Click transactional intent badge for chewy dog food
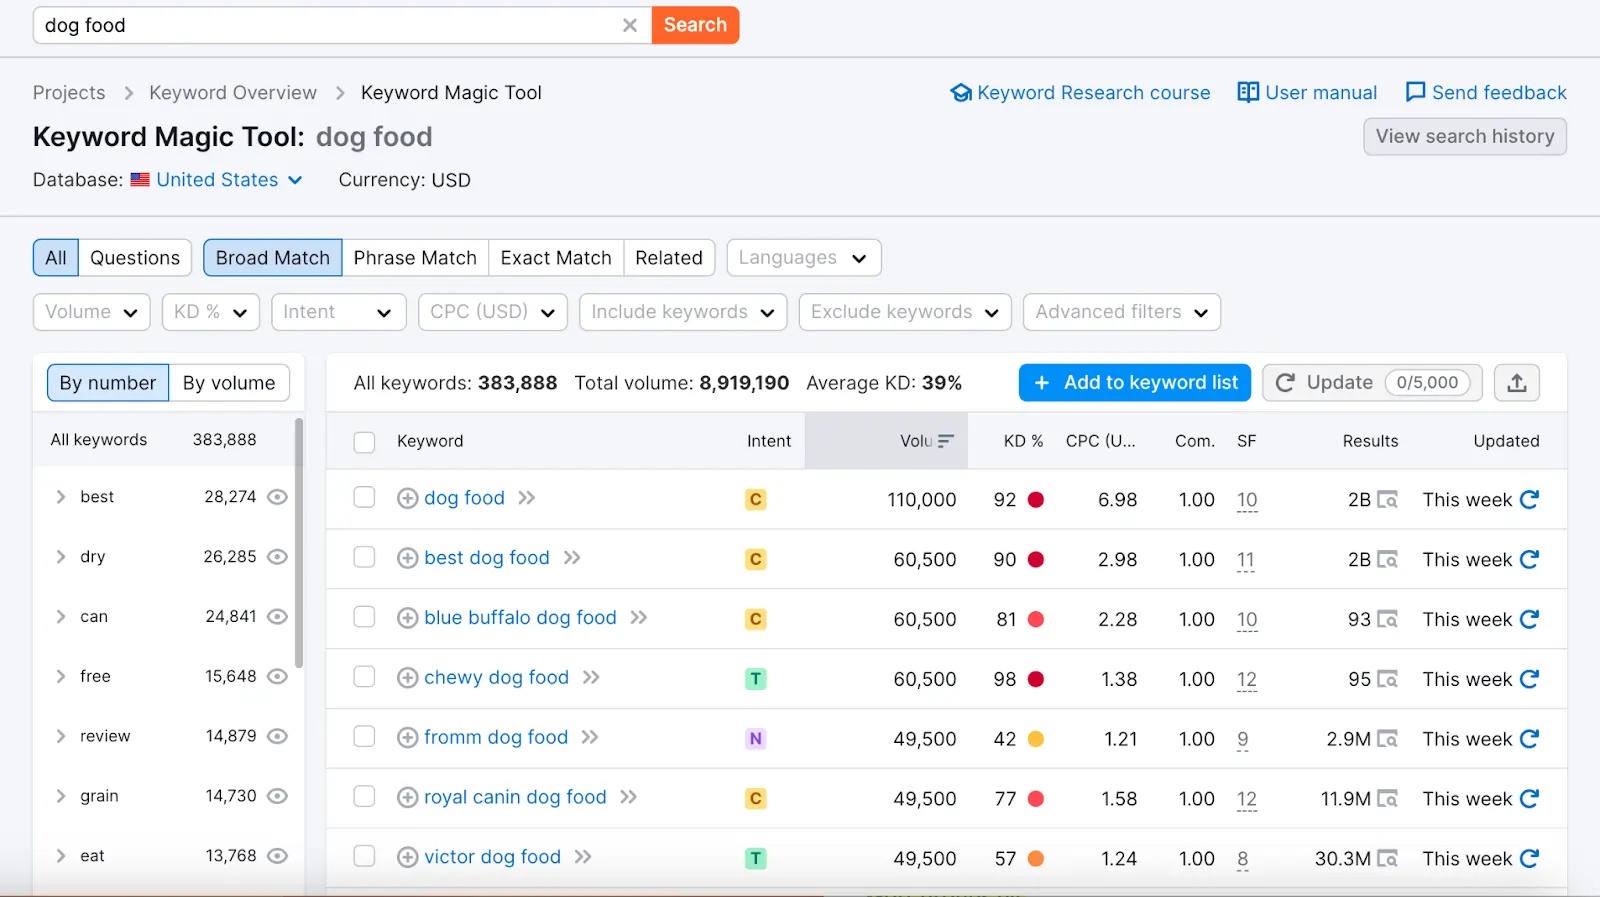The width and height of the screenshot is (1600, 897). (756, 679)
